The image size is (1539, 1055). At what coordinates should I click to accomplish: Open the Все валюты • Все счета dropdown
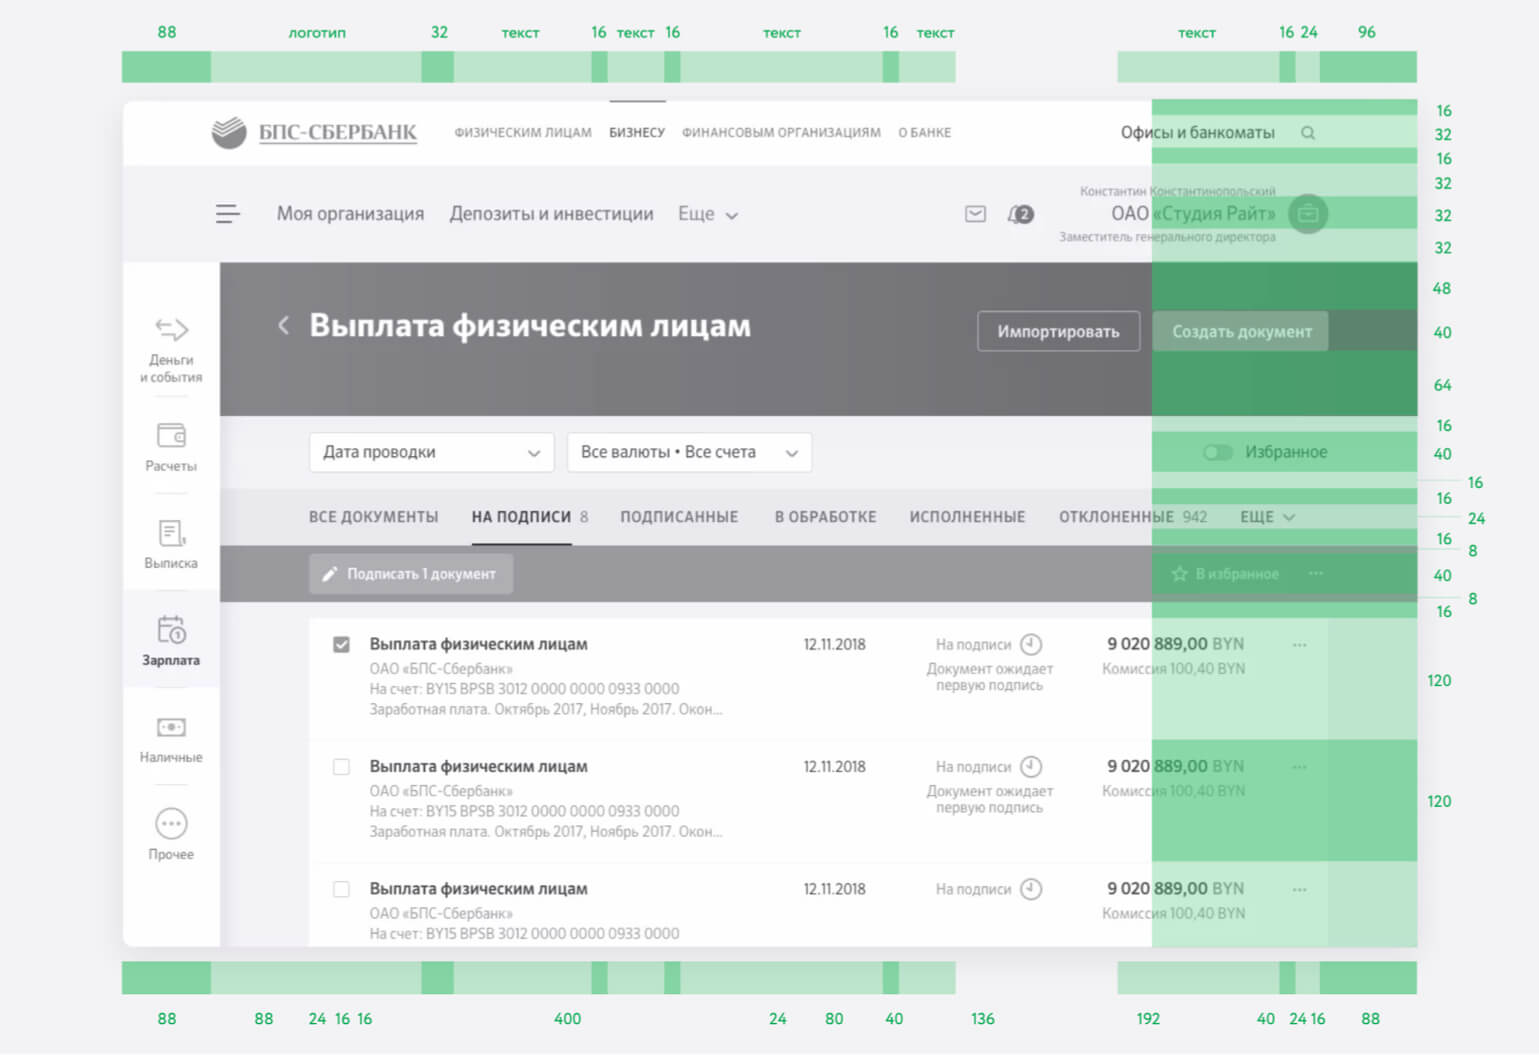(689, 452)
